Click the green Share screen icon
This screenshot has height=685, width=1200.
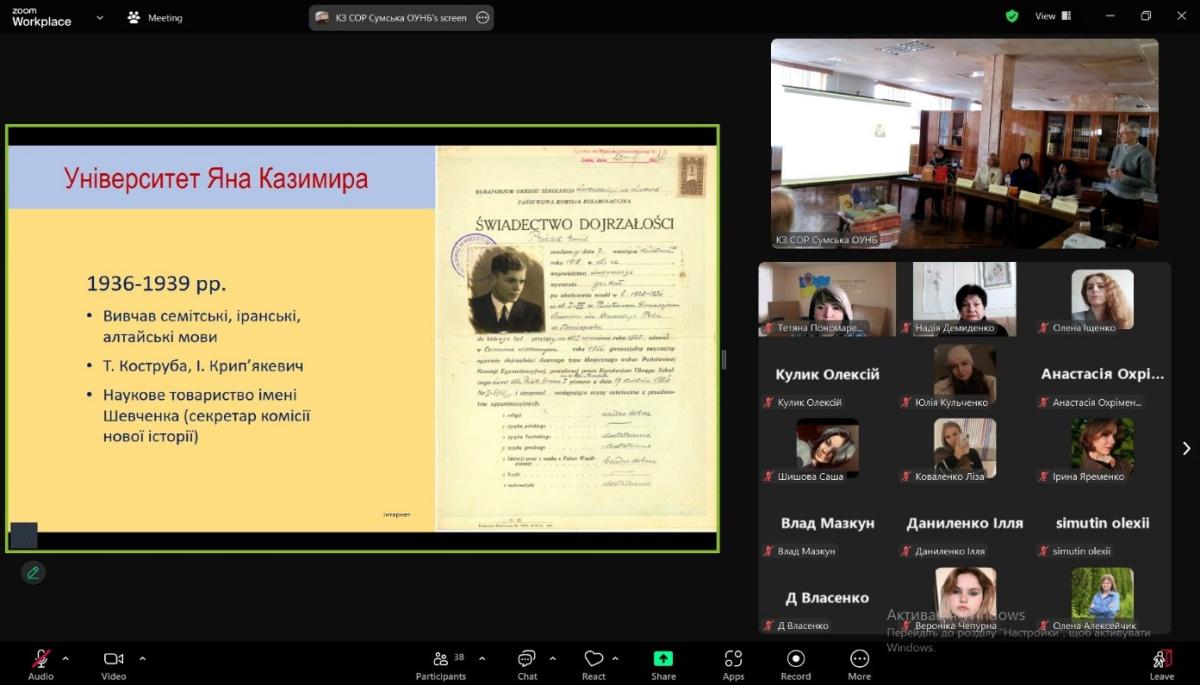click(x=663, y=659)
